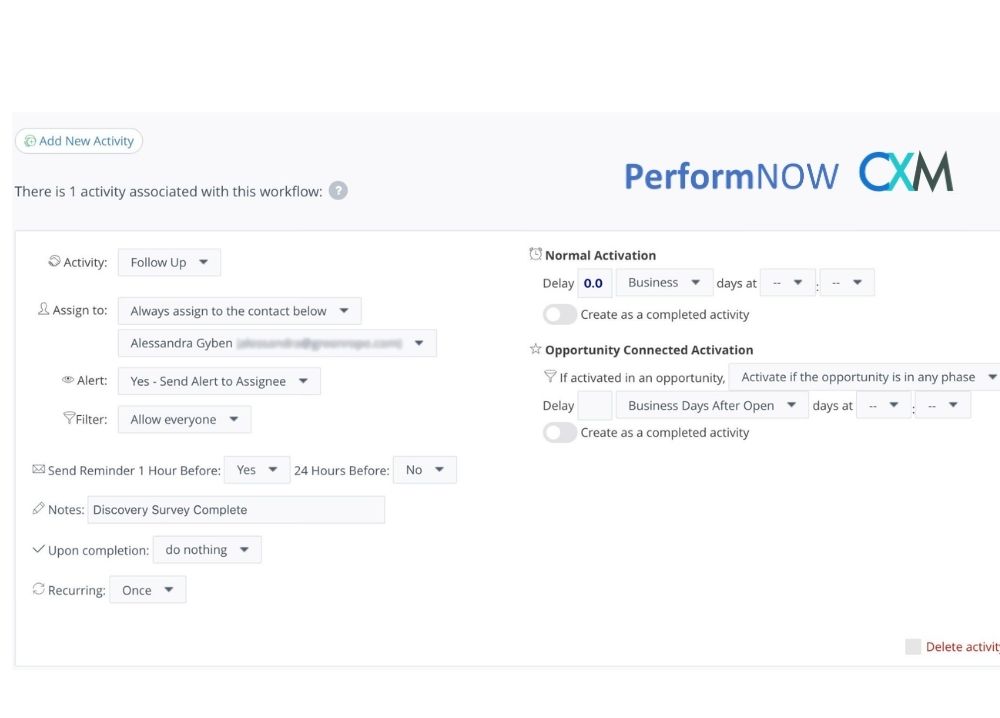Open the Business Days After Open dropdown
The image size is (1000, 718).
coord(711,405)
